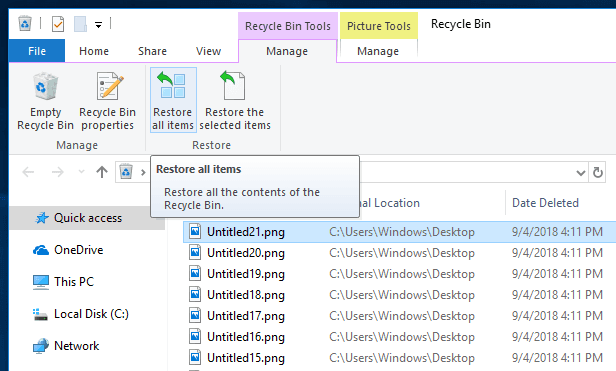Go back with the Back arrow

click(28, 172)
